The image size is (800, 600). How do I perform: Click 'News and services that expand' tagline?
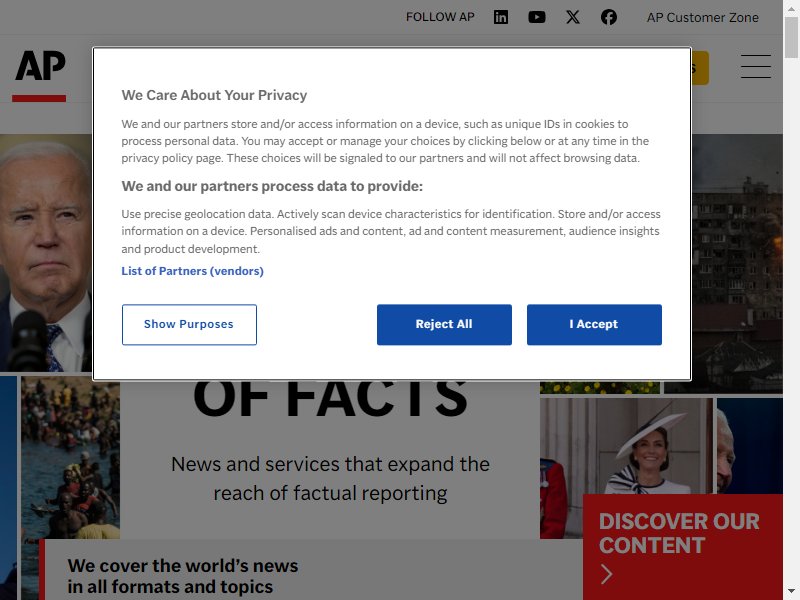coord(330,479)
